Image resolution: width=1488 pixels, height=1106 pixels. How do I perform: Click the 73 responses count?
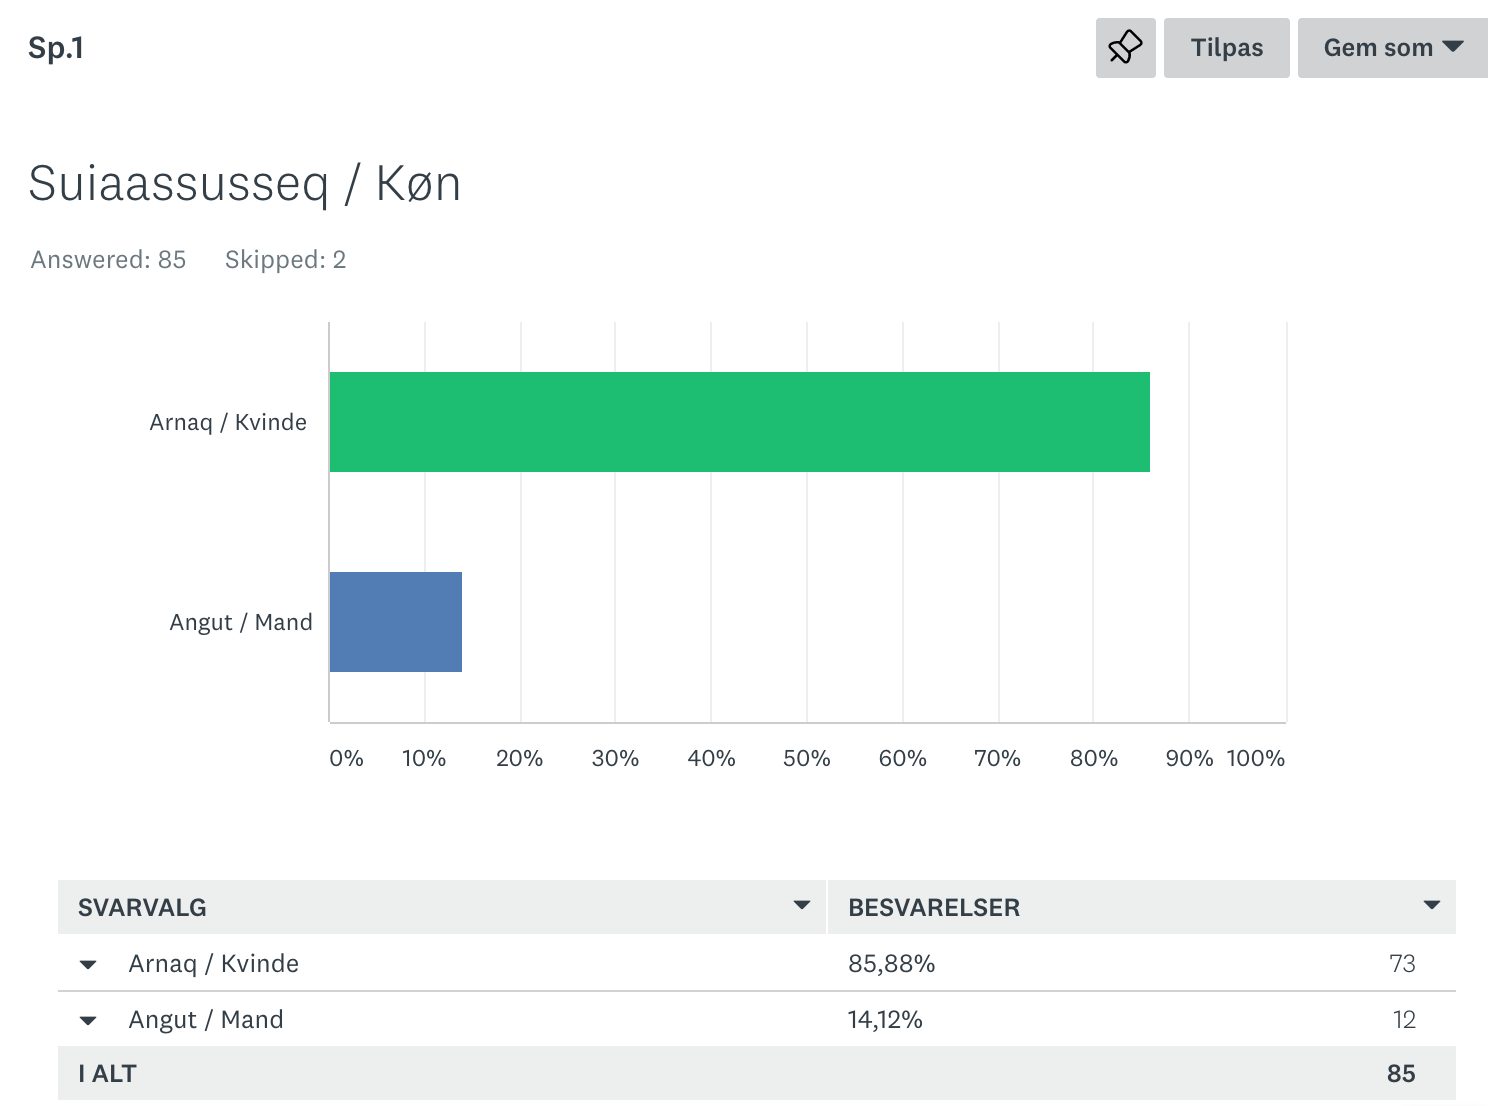1402,964
